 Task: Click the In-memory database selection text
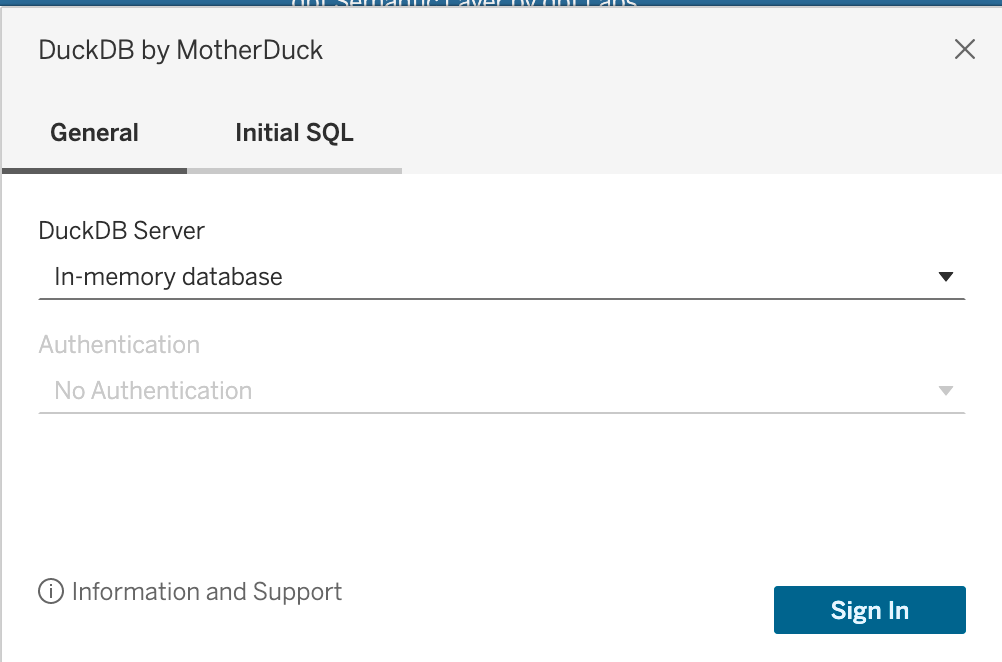(169, 277)
